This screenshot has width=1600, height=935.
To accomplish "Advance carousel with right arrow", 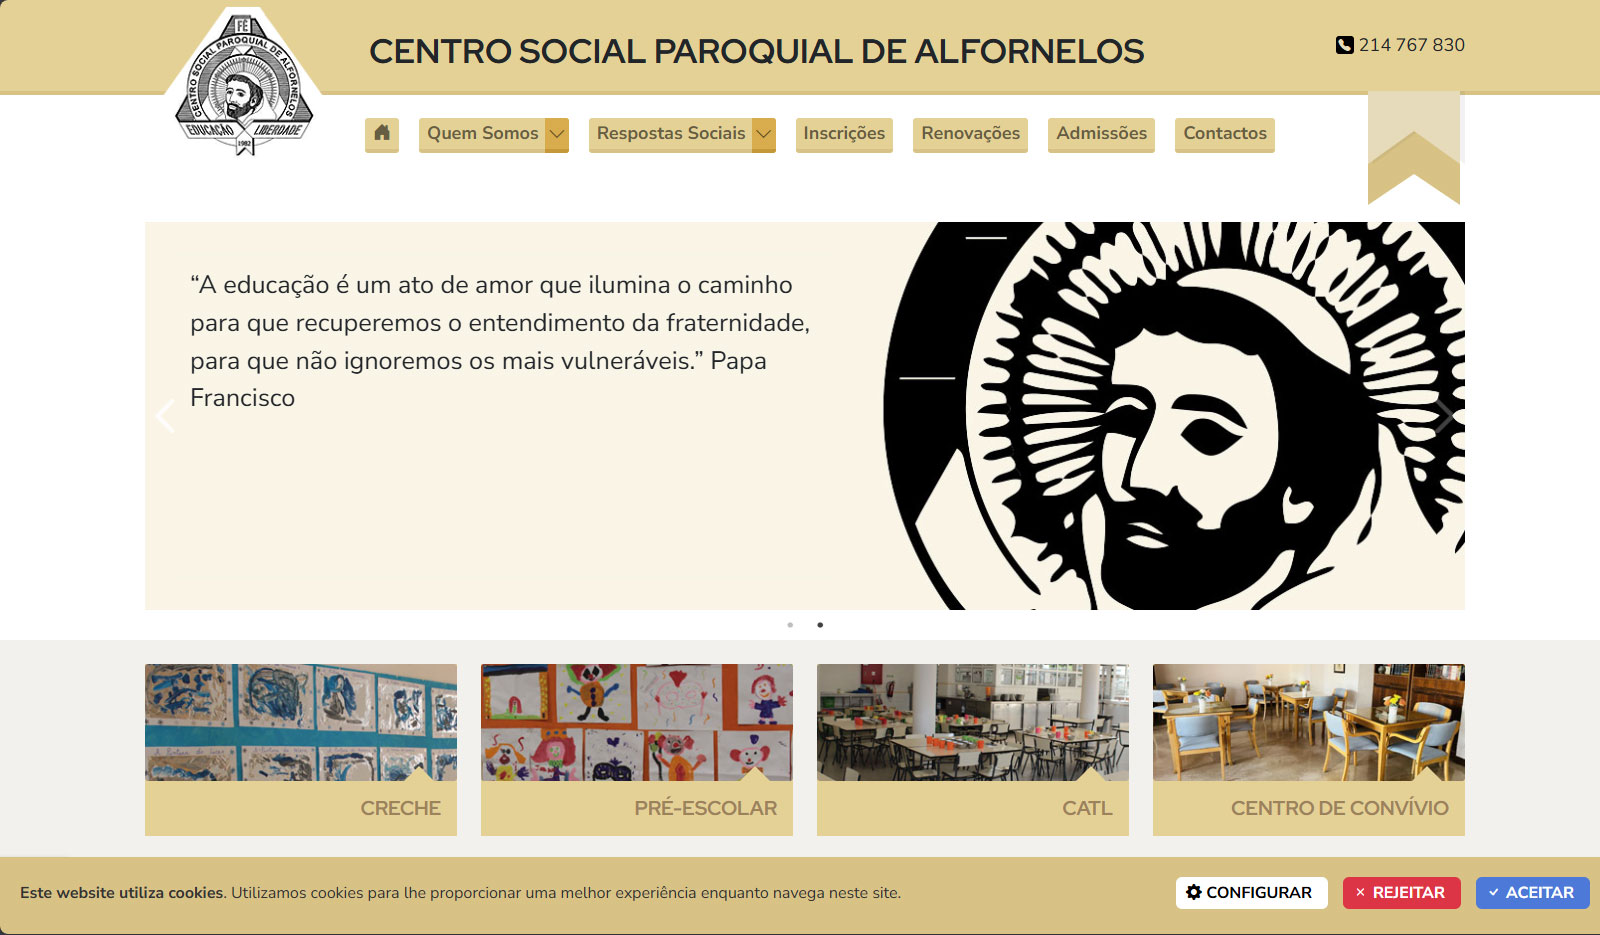I will coord(1444,416).
